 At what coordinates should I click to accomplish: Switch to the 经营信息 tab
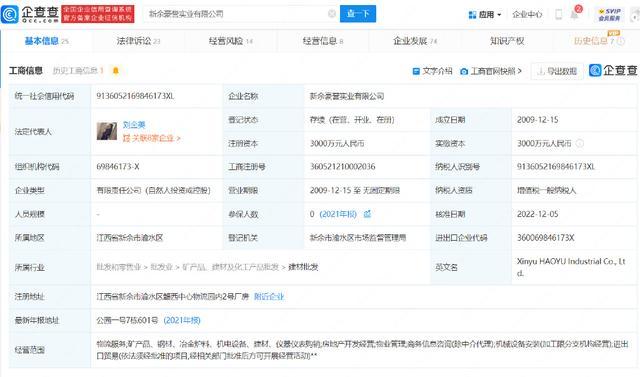[323, 41]
